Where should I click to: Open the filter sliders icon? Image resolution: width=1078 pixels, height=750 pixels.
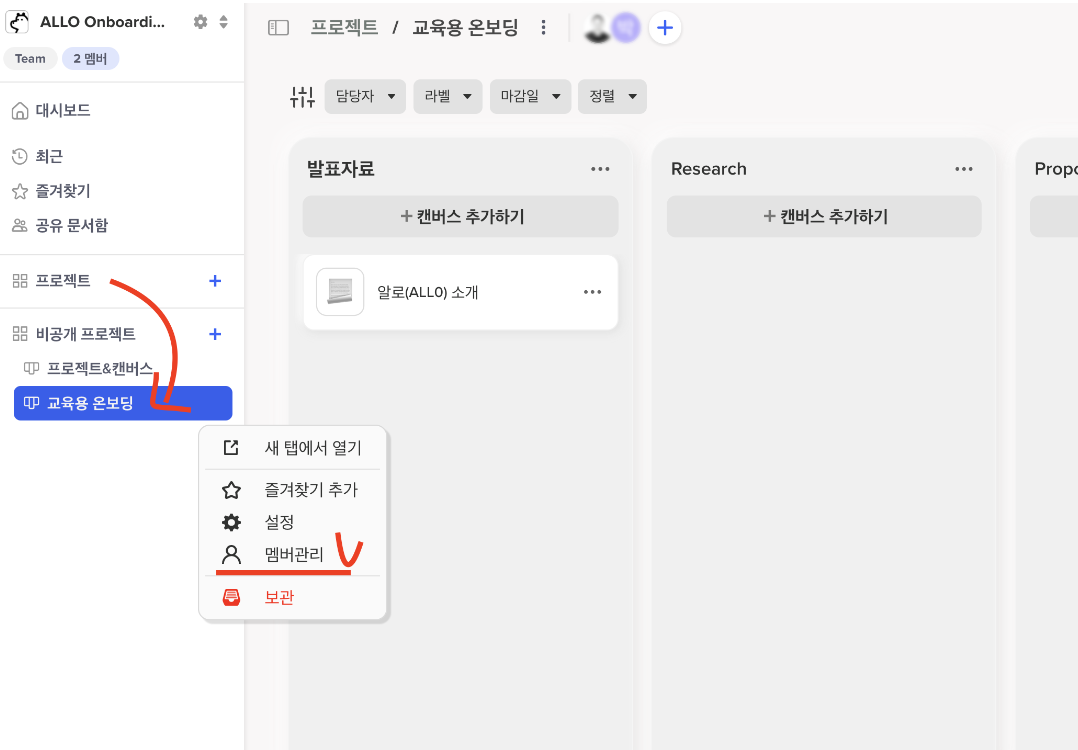point(302,97)
